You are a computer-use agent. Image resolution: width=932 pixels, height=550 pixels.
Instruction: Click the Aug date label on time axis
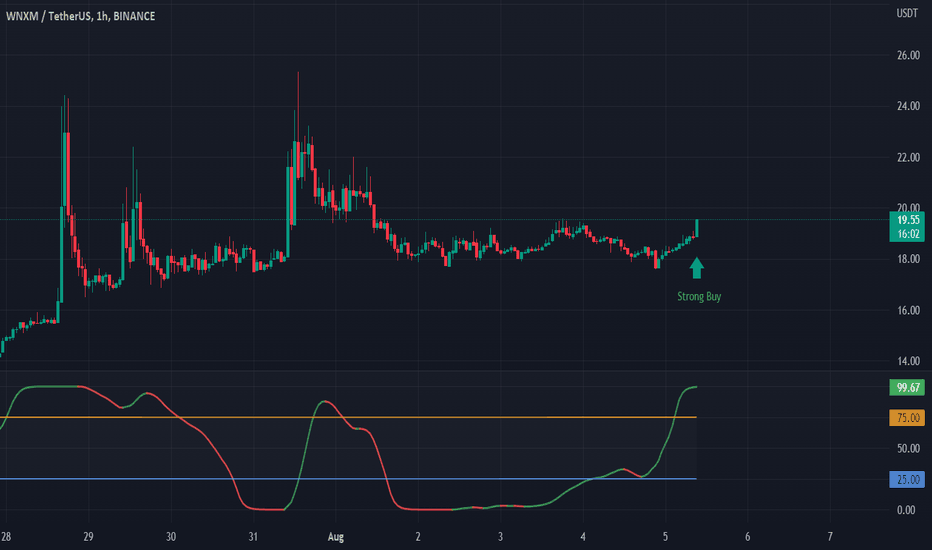[x=336, y=537]
